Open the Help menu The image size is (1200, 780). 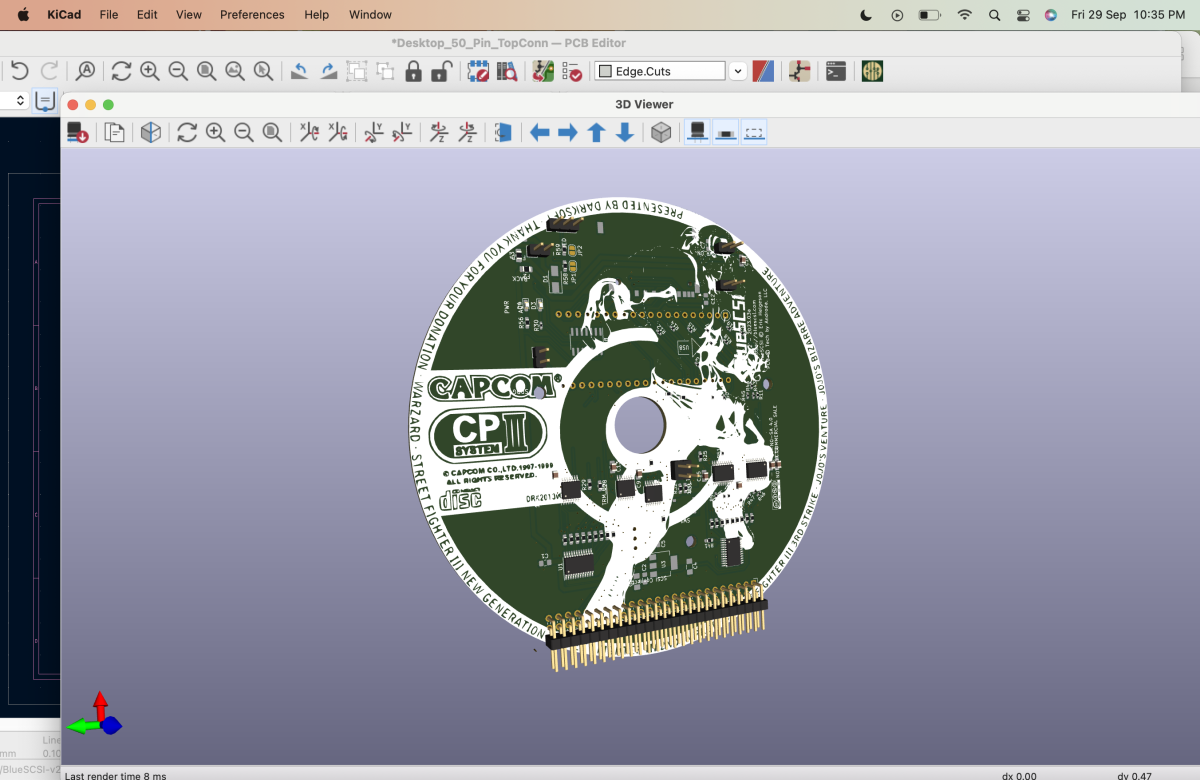point(317,15)
